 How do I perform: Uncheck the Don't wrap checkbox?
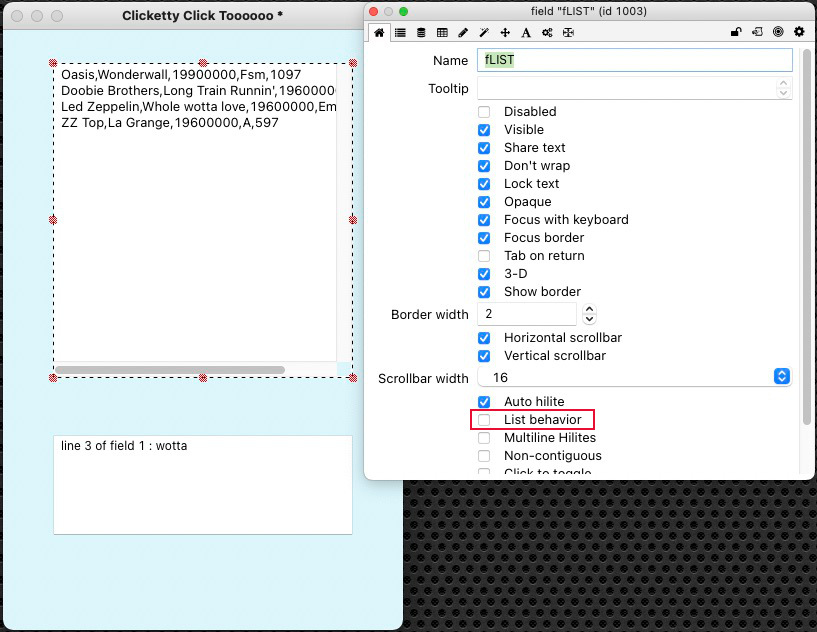pos(484,166)
